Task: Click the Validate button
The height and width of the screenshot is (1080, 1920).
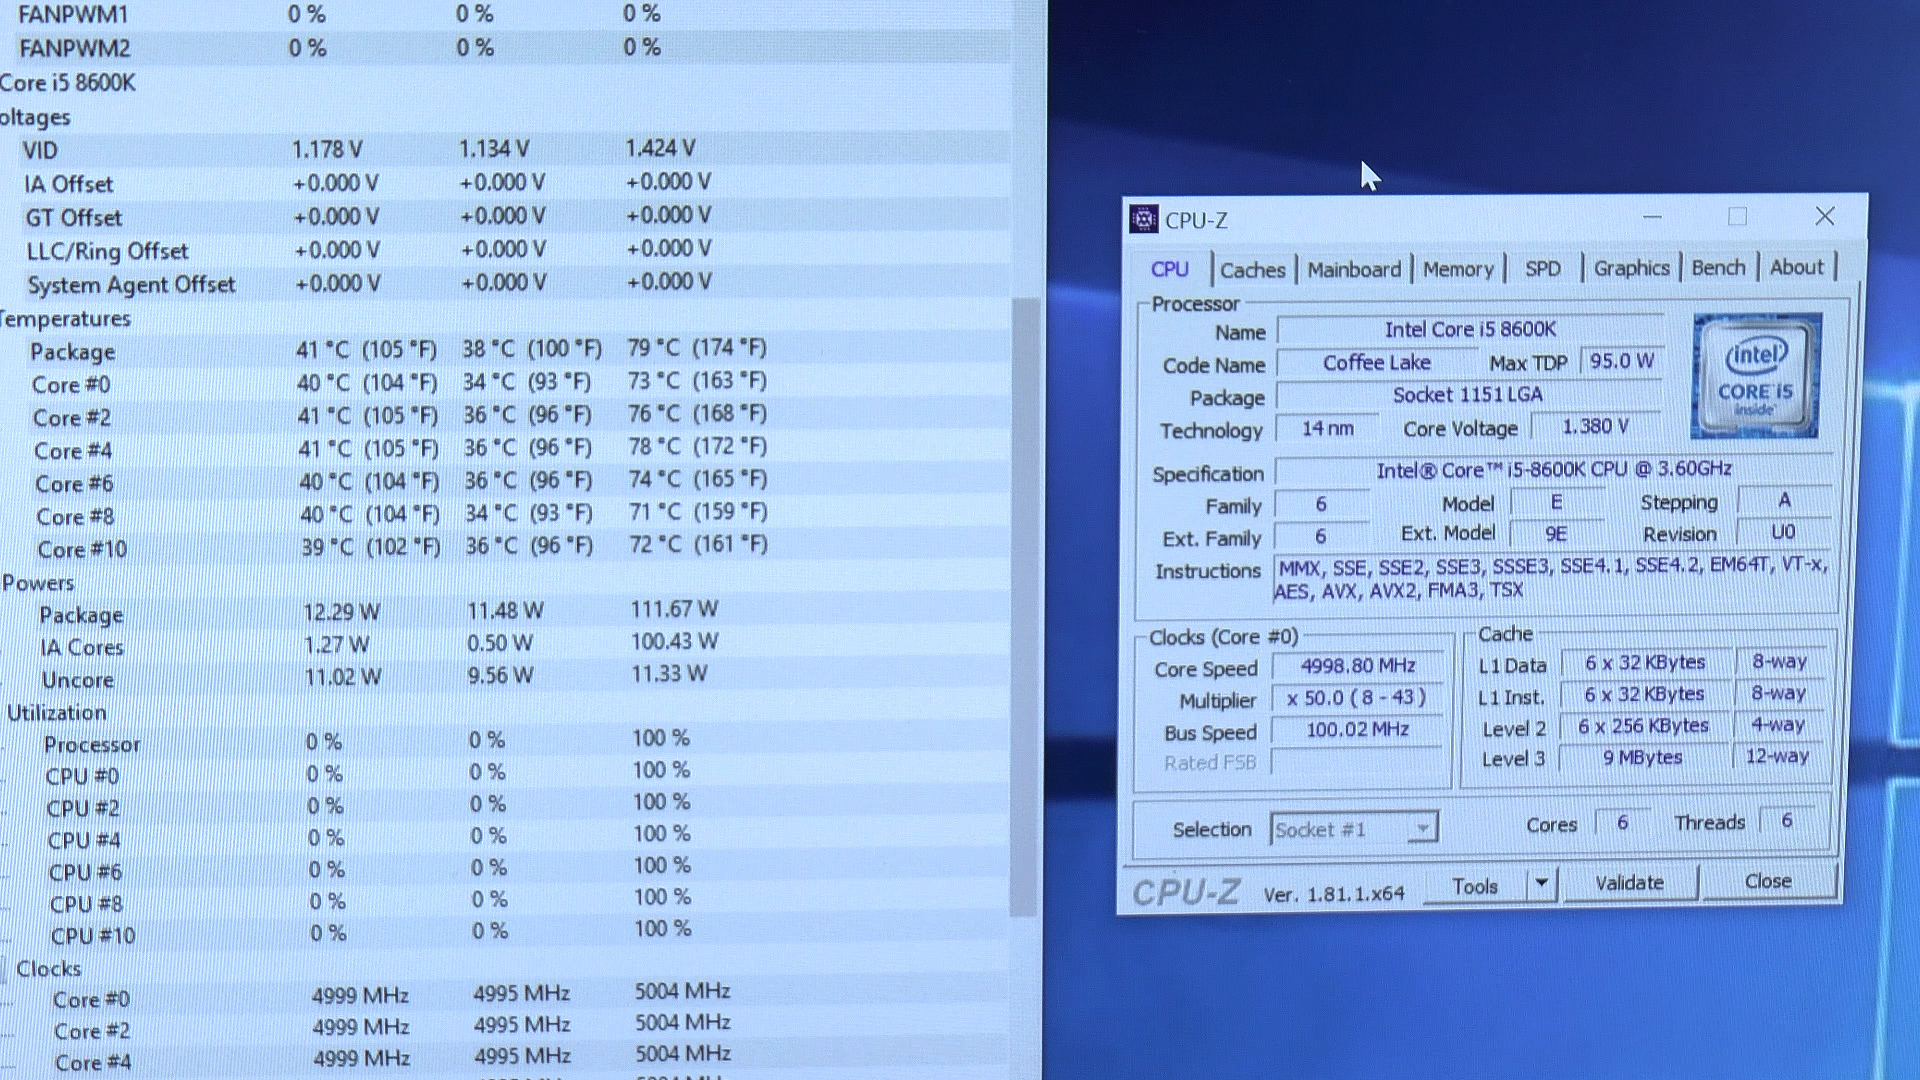Action: pyautogui.click(x=1630, y=883)
